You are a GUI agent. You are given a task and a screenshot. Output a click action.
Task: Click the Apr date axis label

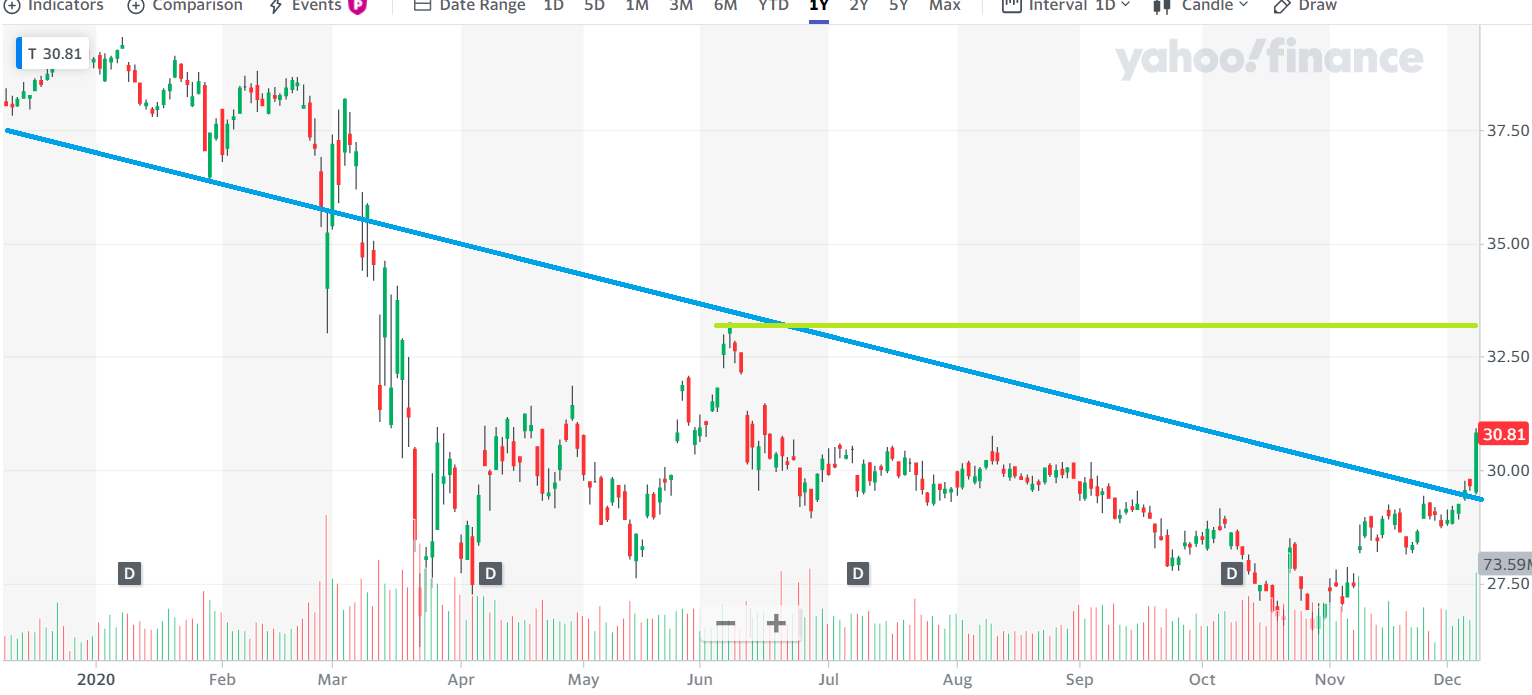pyautogui.click(x=460, y=679)
